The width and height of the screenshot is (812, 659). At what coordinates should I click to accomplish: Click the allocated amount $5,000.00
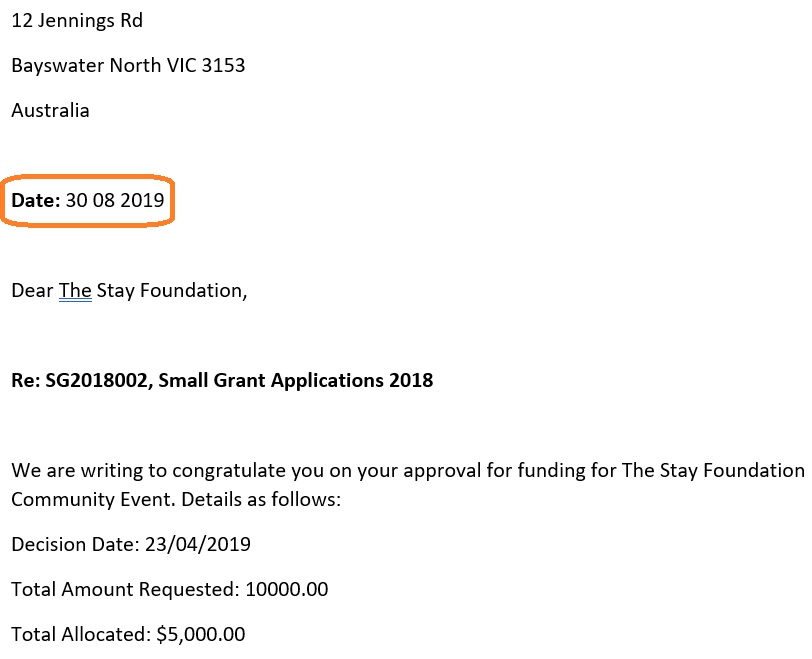click(199, 635)
